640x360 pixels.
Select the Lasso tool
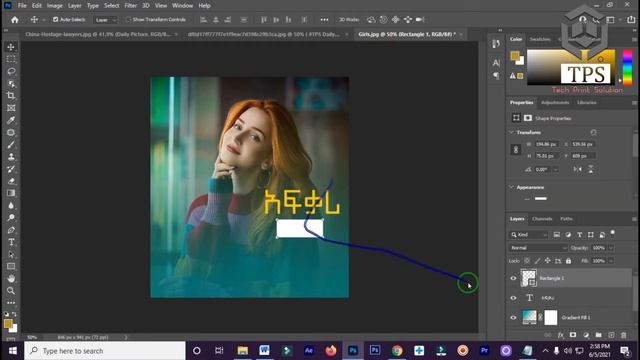point(11,71)
